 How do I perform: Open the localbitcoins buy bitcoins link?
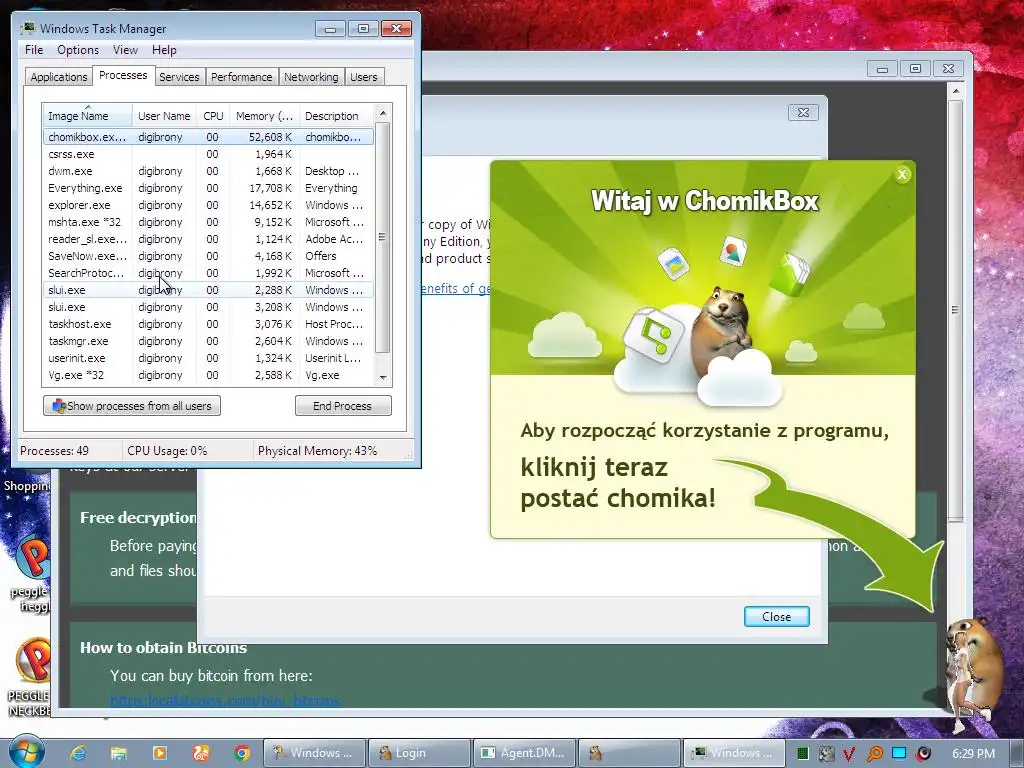click(x=225, y=701)
